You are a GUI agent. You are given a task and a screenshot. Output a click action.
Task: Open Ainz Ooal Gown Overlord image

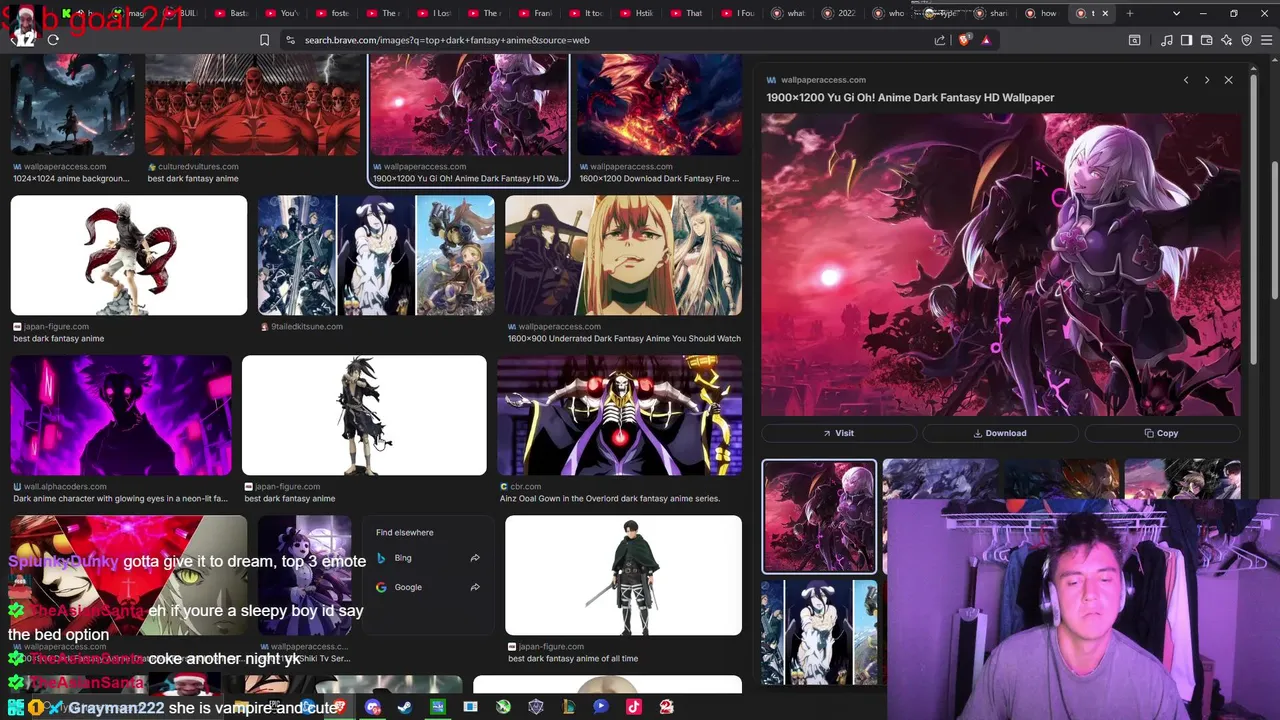(619, 415)
